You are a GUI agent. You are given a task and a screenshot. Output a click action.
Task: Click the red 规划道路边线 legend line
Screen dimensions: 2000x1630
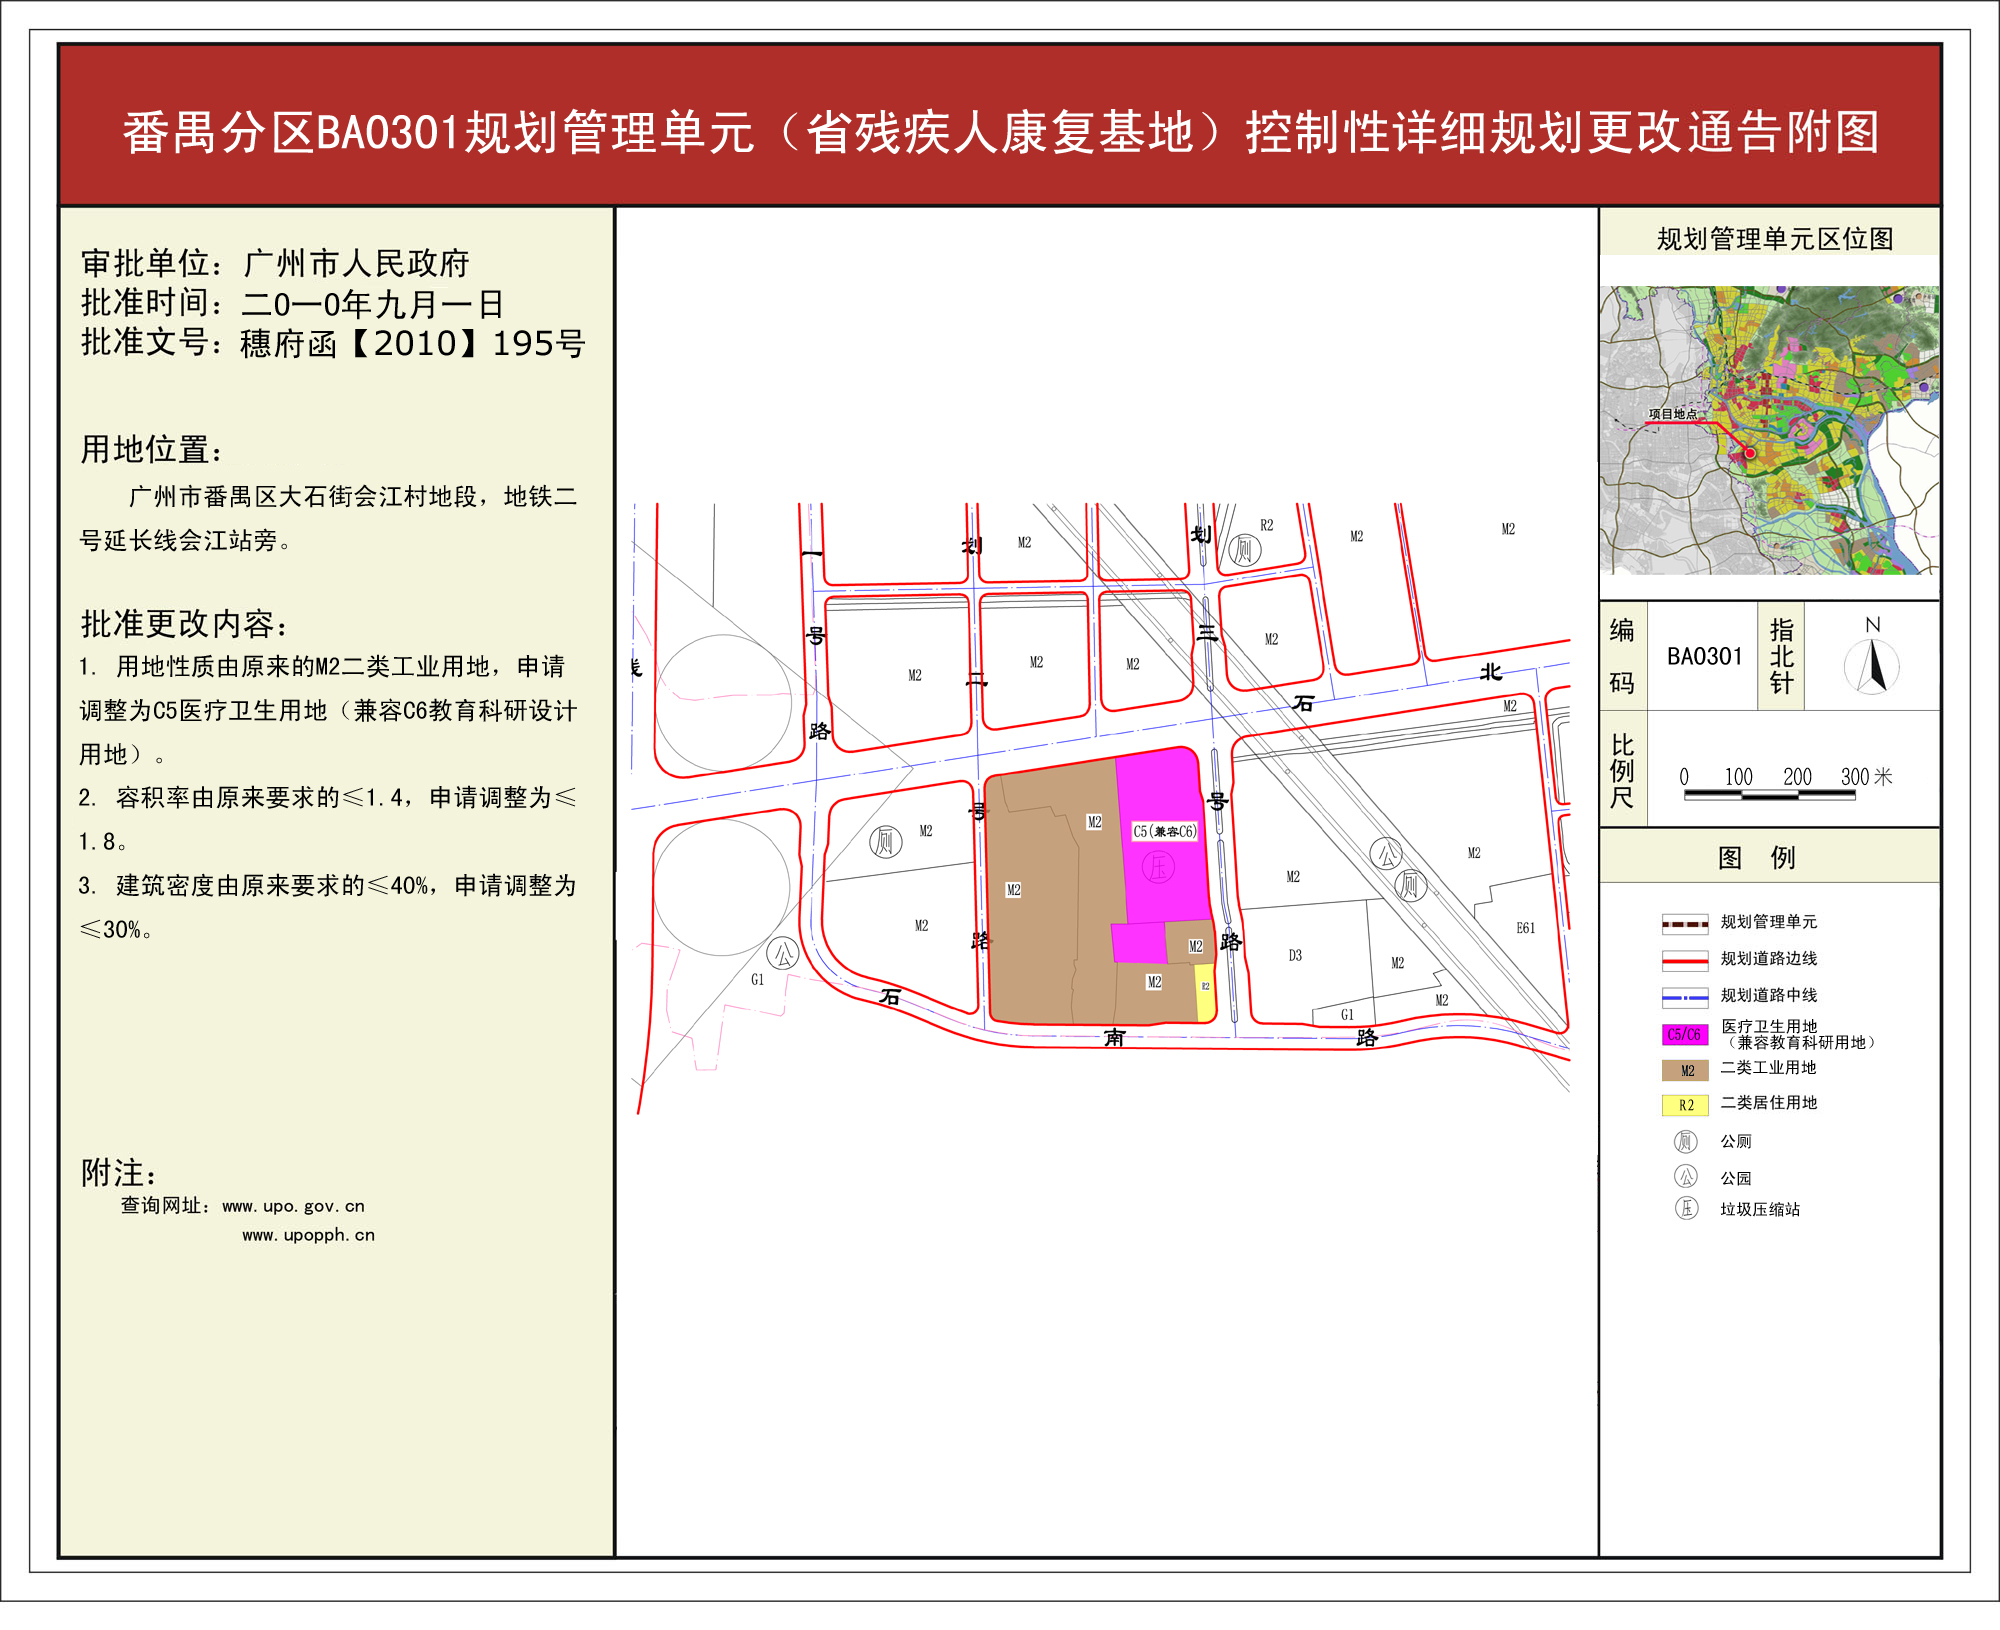point(1684,960)
